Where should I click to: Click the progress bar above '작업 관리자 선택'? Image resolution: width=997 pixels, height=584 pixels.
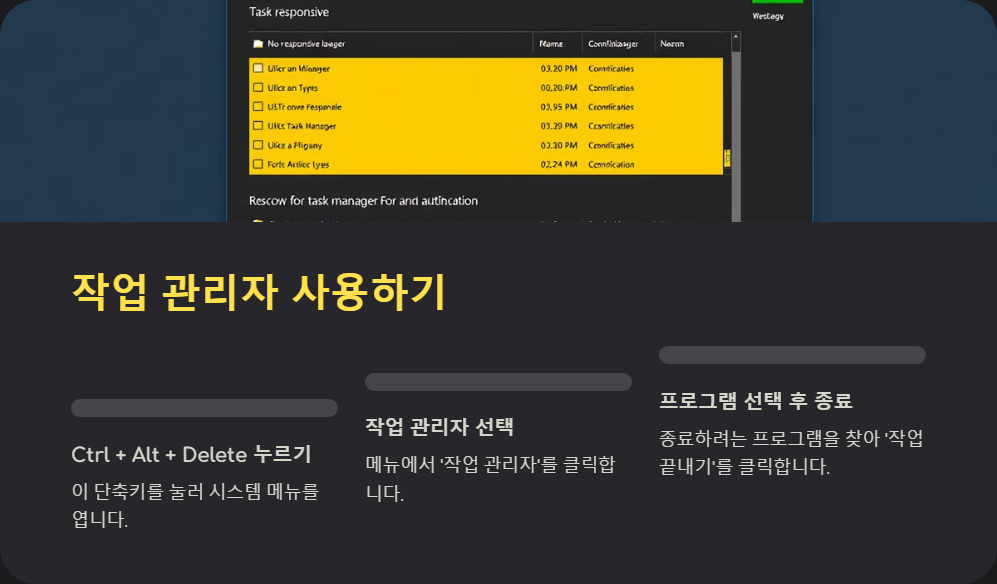498,381
